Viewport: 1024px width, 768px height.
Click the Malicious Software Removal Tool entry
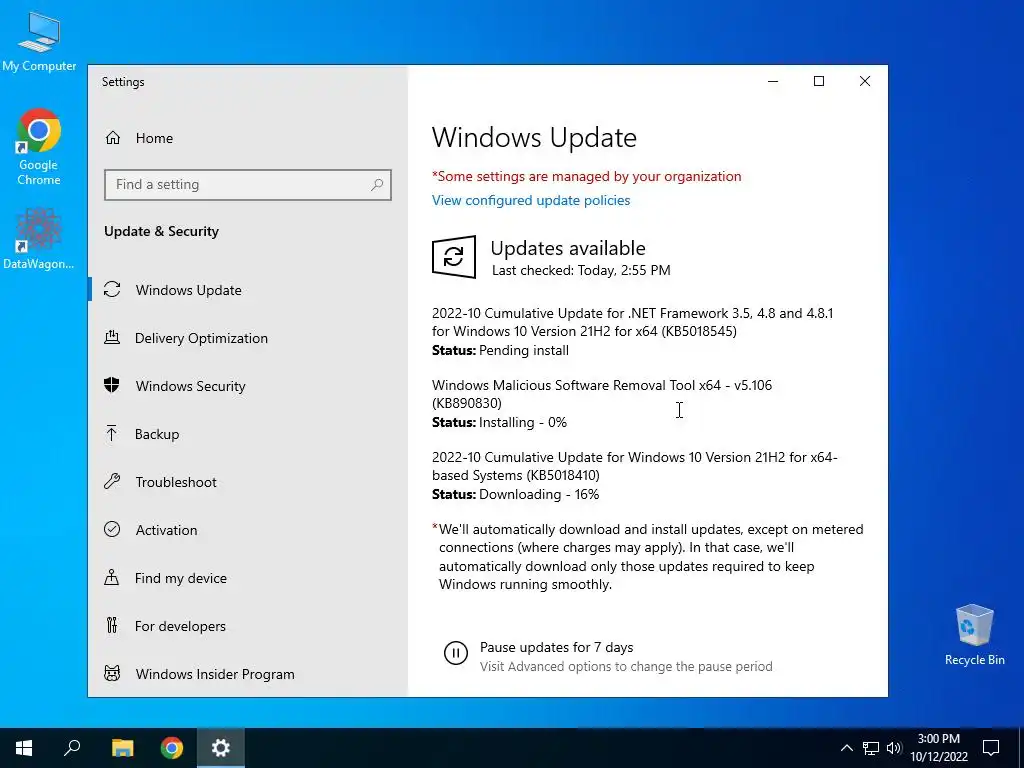(601, 394)
